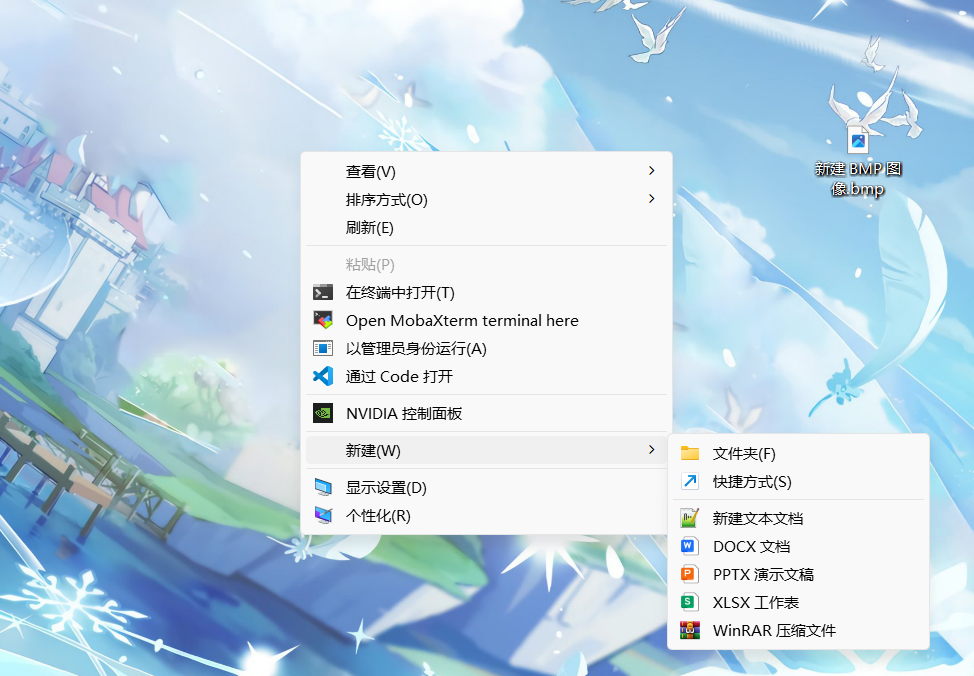
Task: Click the 新建 BMP 图像.bmp file name label
Action: pyautogui.click(x=858, y=178)
